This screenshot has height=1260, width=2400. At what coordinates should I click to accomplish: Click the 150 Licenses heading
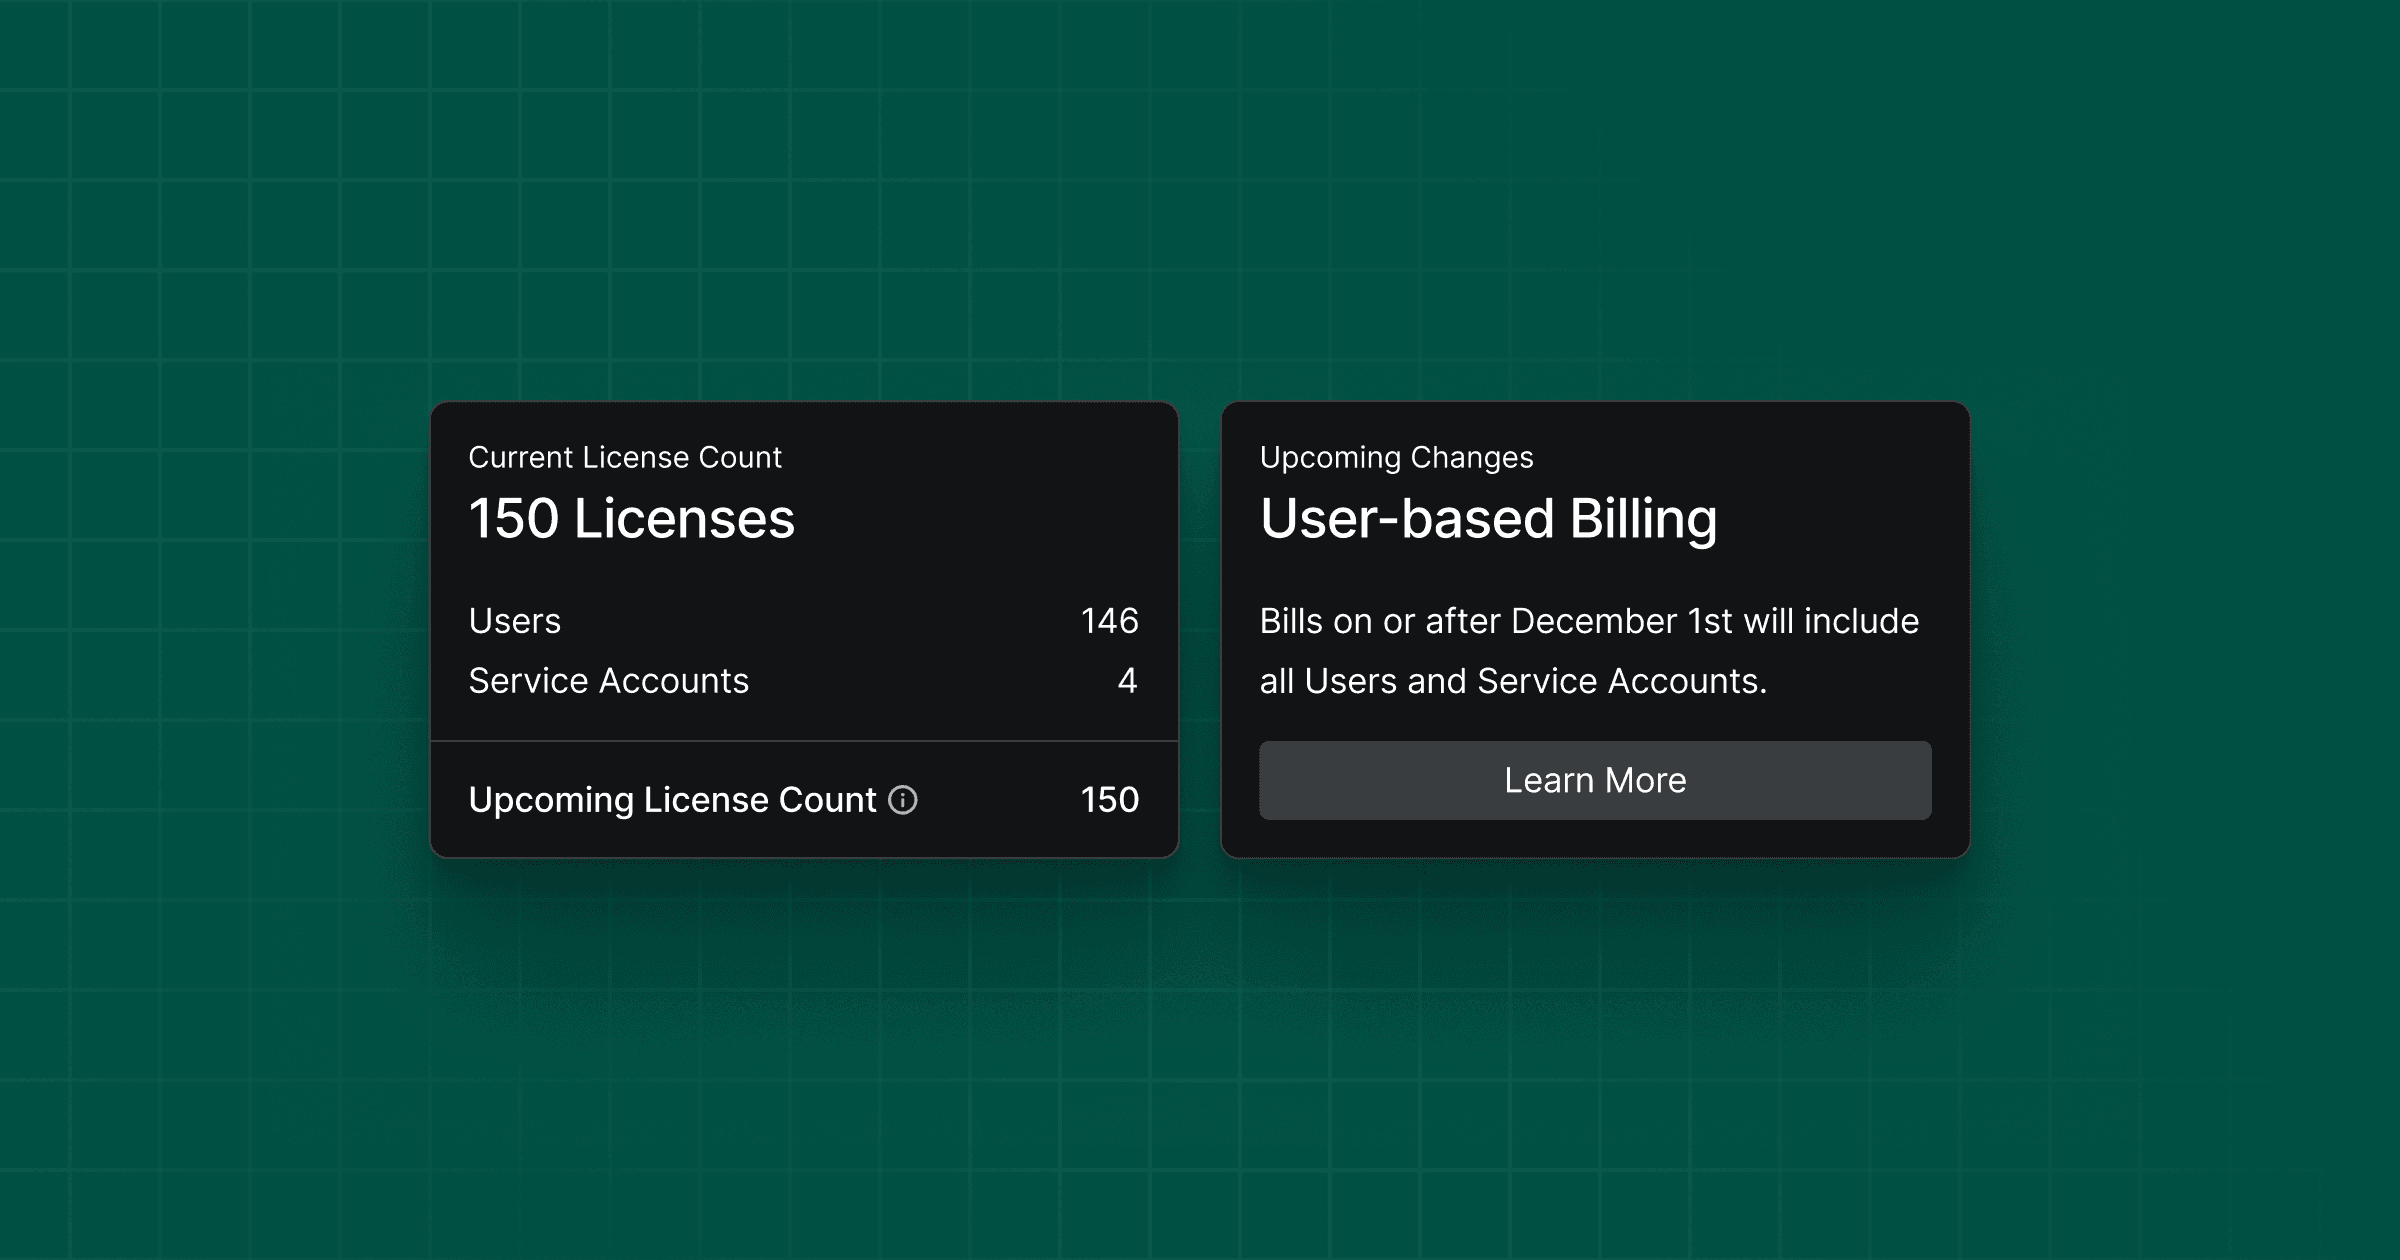[x=631, y=519]
